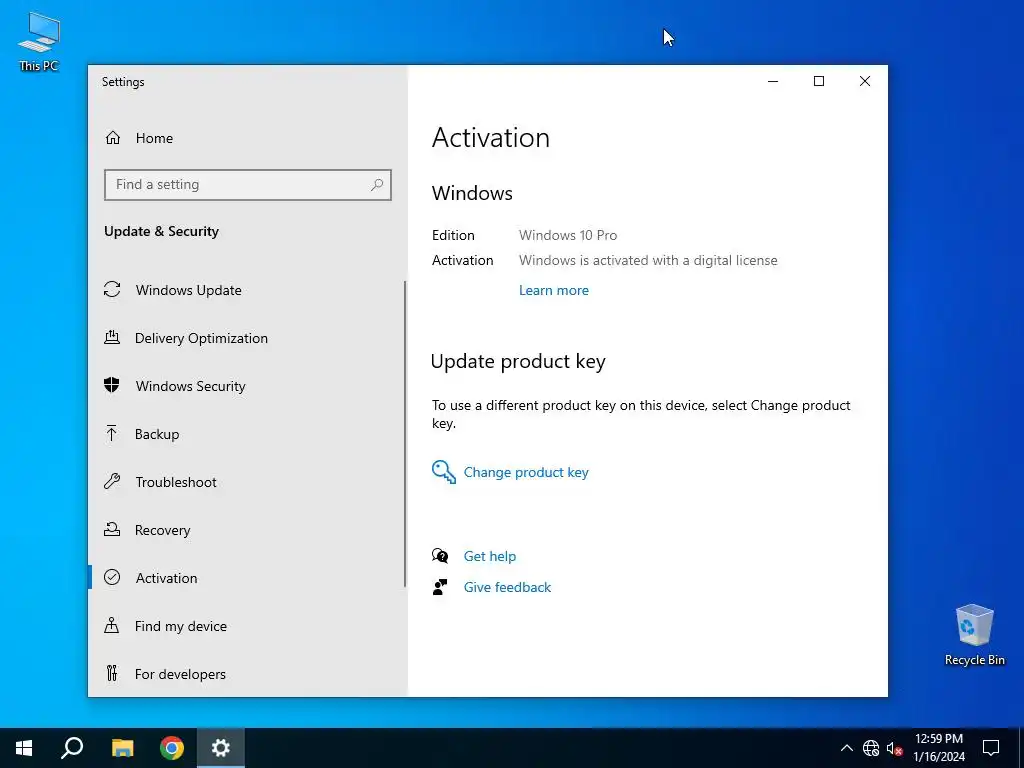Image resolution: width=1024 pixels, height=768 pixels.
Task: Select the This PC desktop icon
Action: (39, 42)
